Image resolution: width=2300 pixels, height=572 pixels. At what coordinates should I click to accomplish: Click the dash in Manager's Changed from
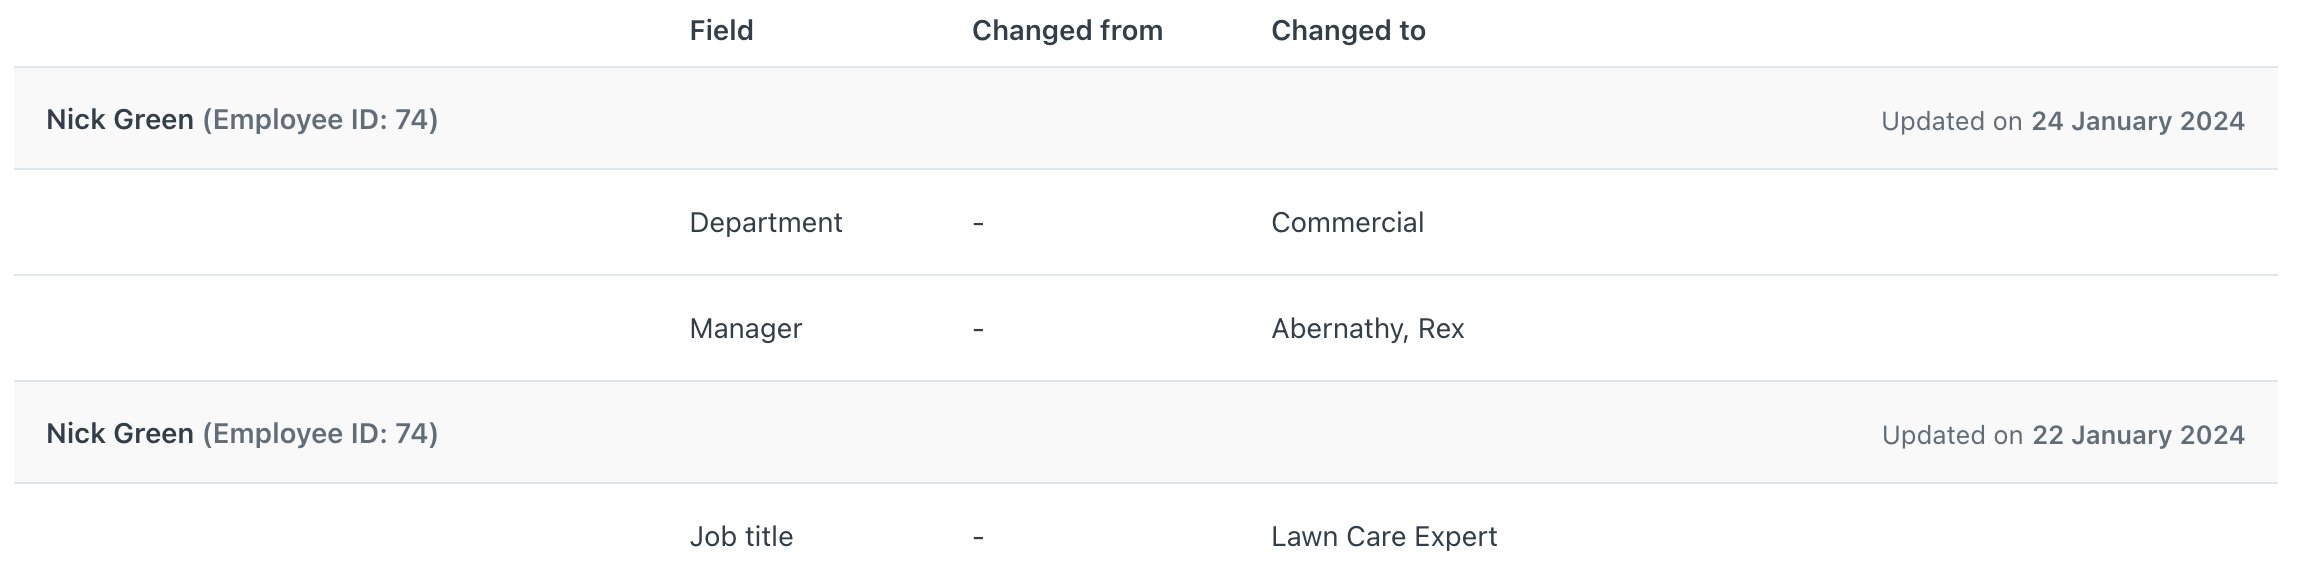[x=978, y=329]
